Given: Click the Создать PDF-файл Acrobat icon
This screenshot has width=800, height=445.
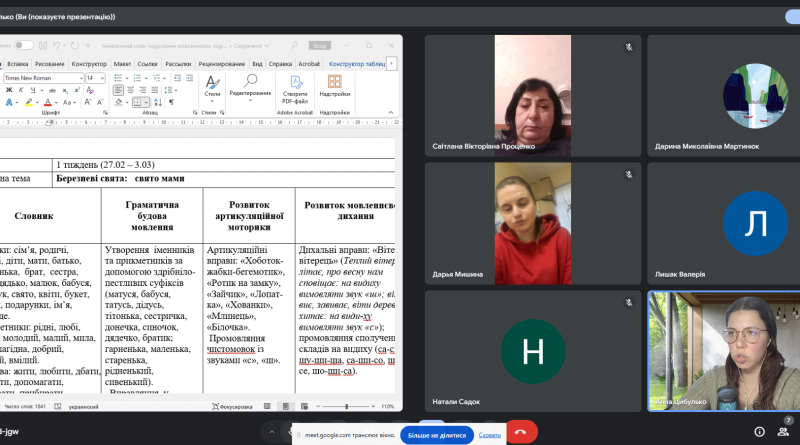Looking at the screenshot, I should click(x=295, y=89).
